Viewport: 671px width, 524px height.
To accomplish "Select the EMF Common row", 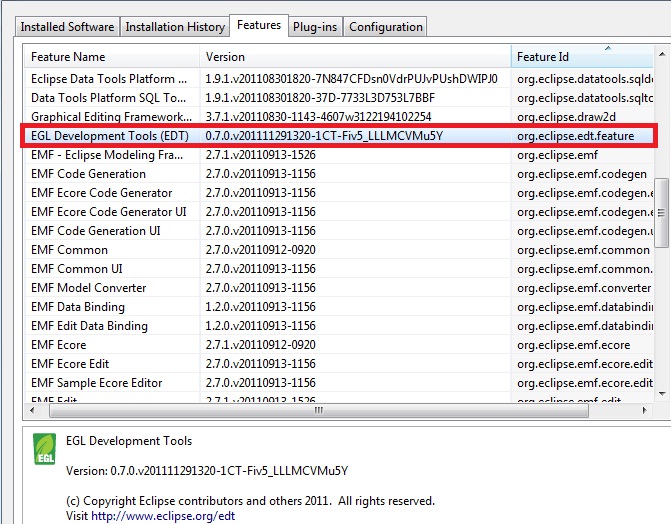I will coord(339,250).
